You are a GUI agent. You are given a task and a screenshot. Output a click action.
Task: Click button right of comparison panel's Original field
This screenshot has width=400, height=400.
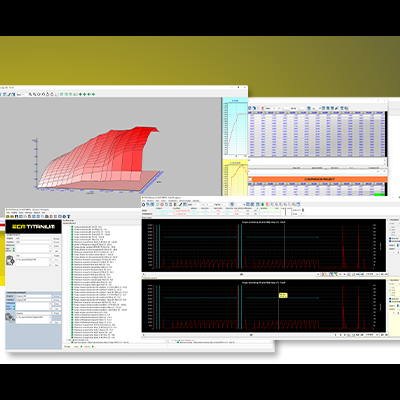56,296
